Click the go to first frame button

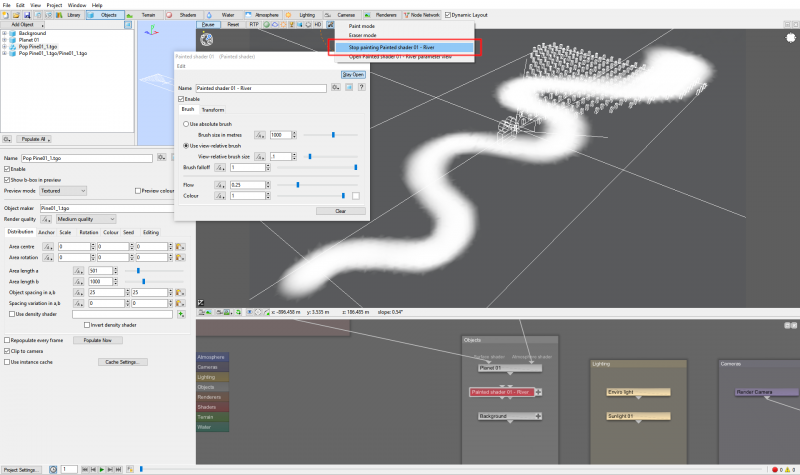(85, 469)
